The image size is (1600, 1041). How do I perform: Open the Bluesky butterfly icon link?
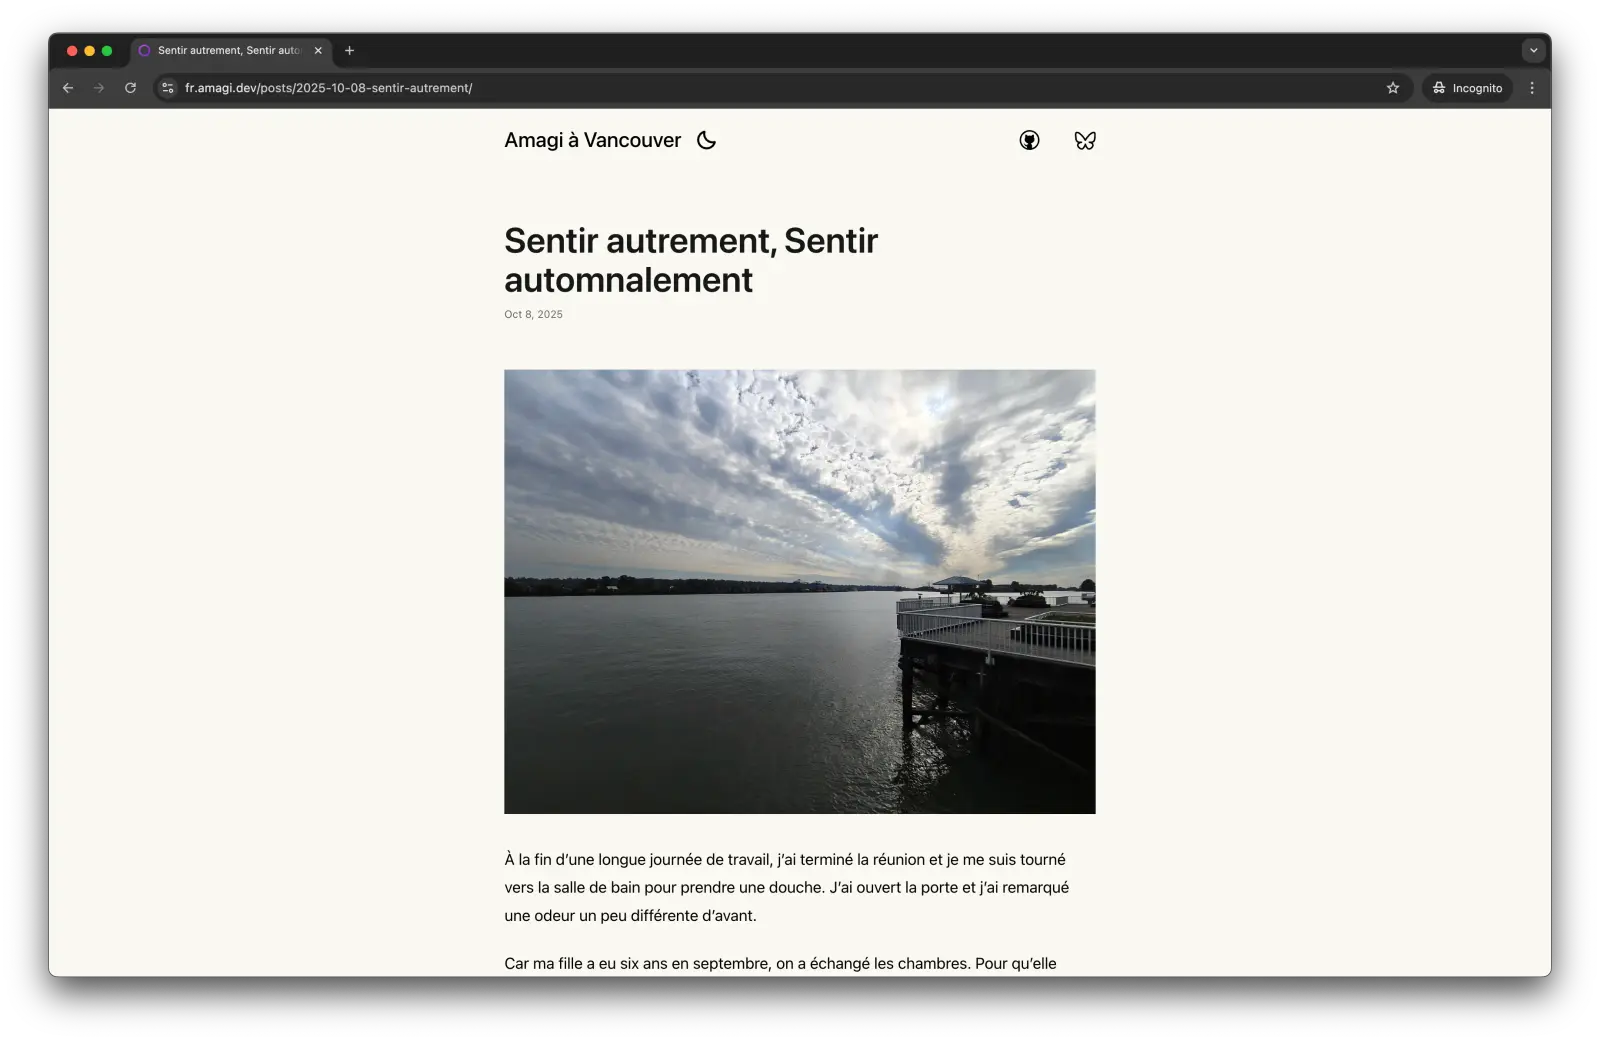coord(1085,140)
